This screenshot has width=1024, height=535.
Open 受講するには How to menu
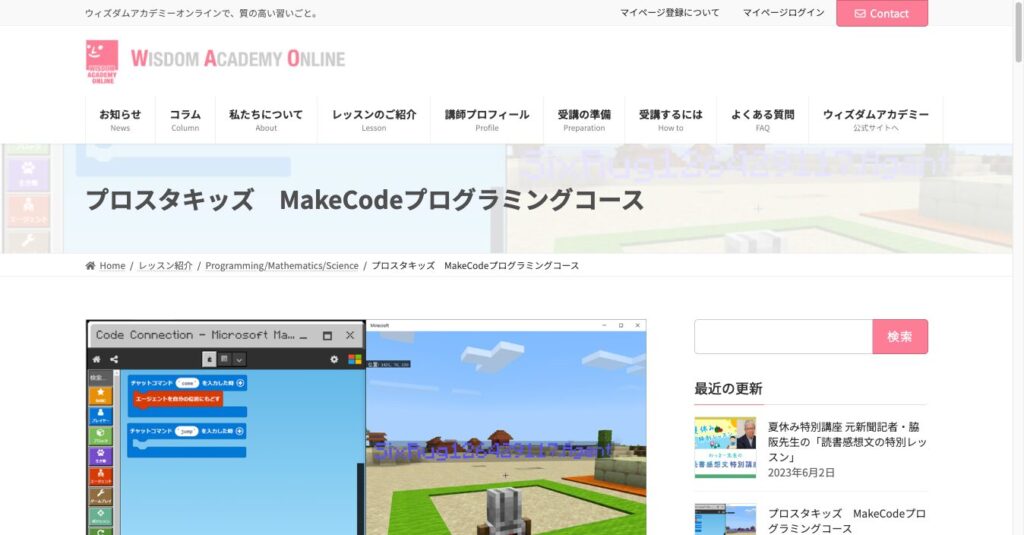(x=671, y=120)
